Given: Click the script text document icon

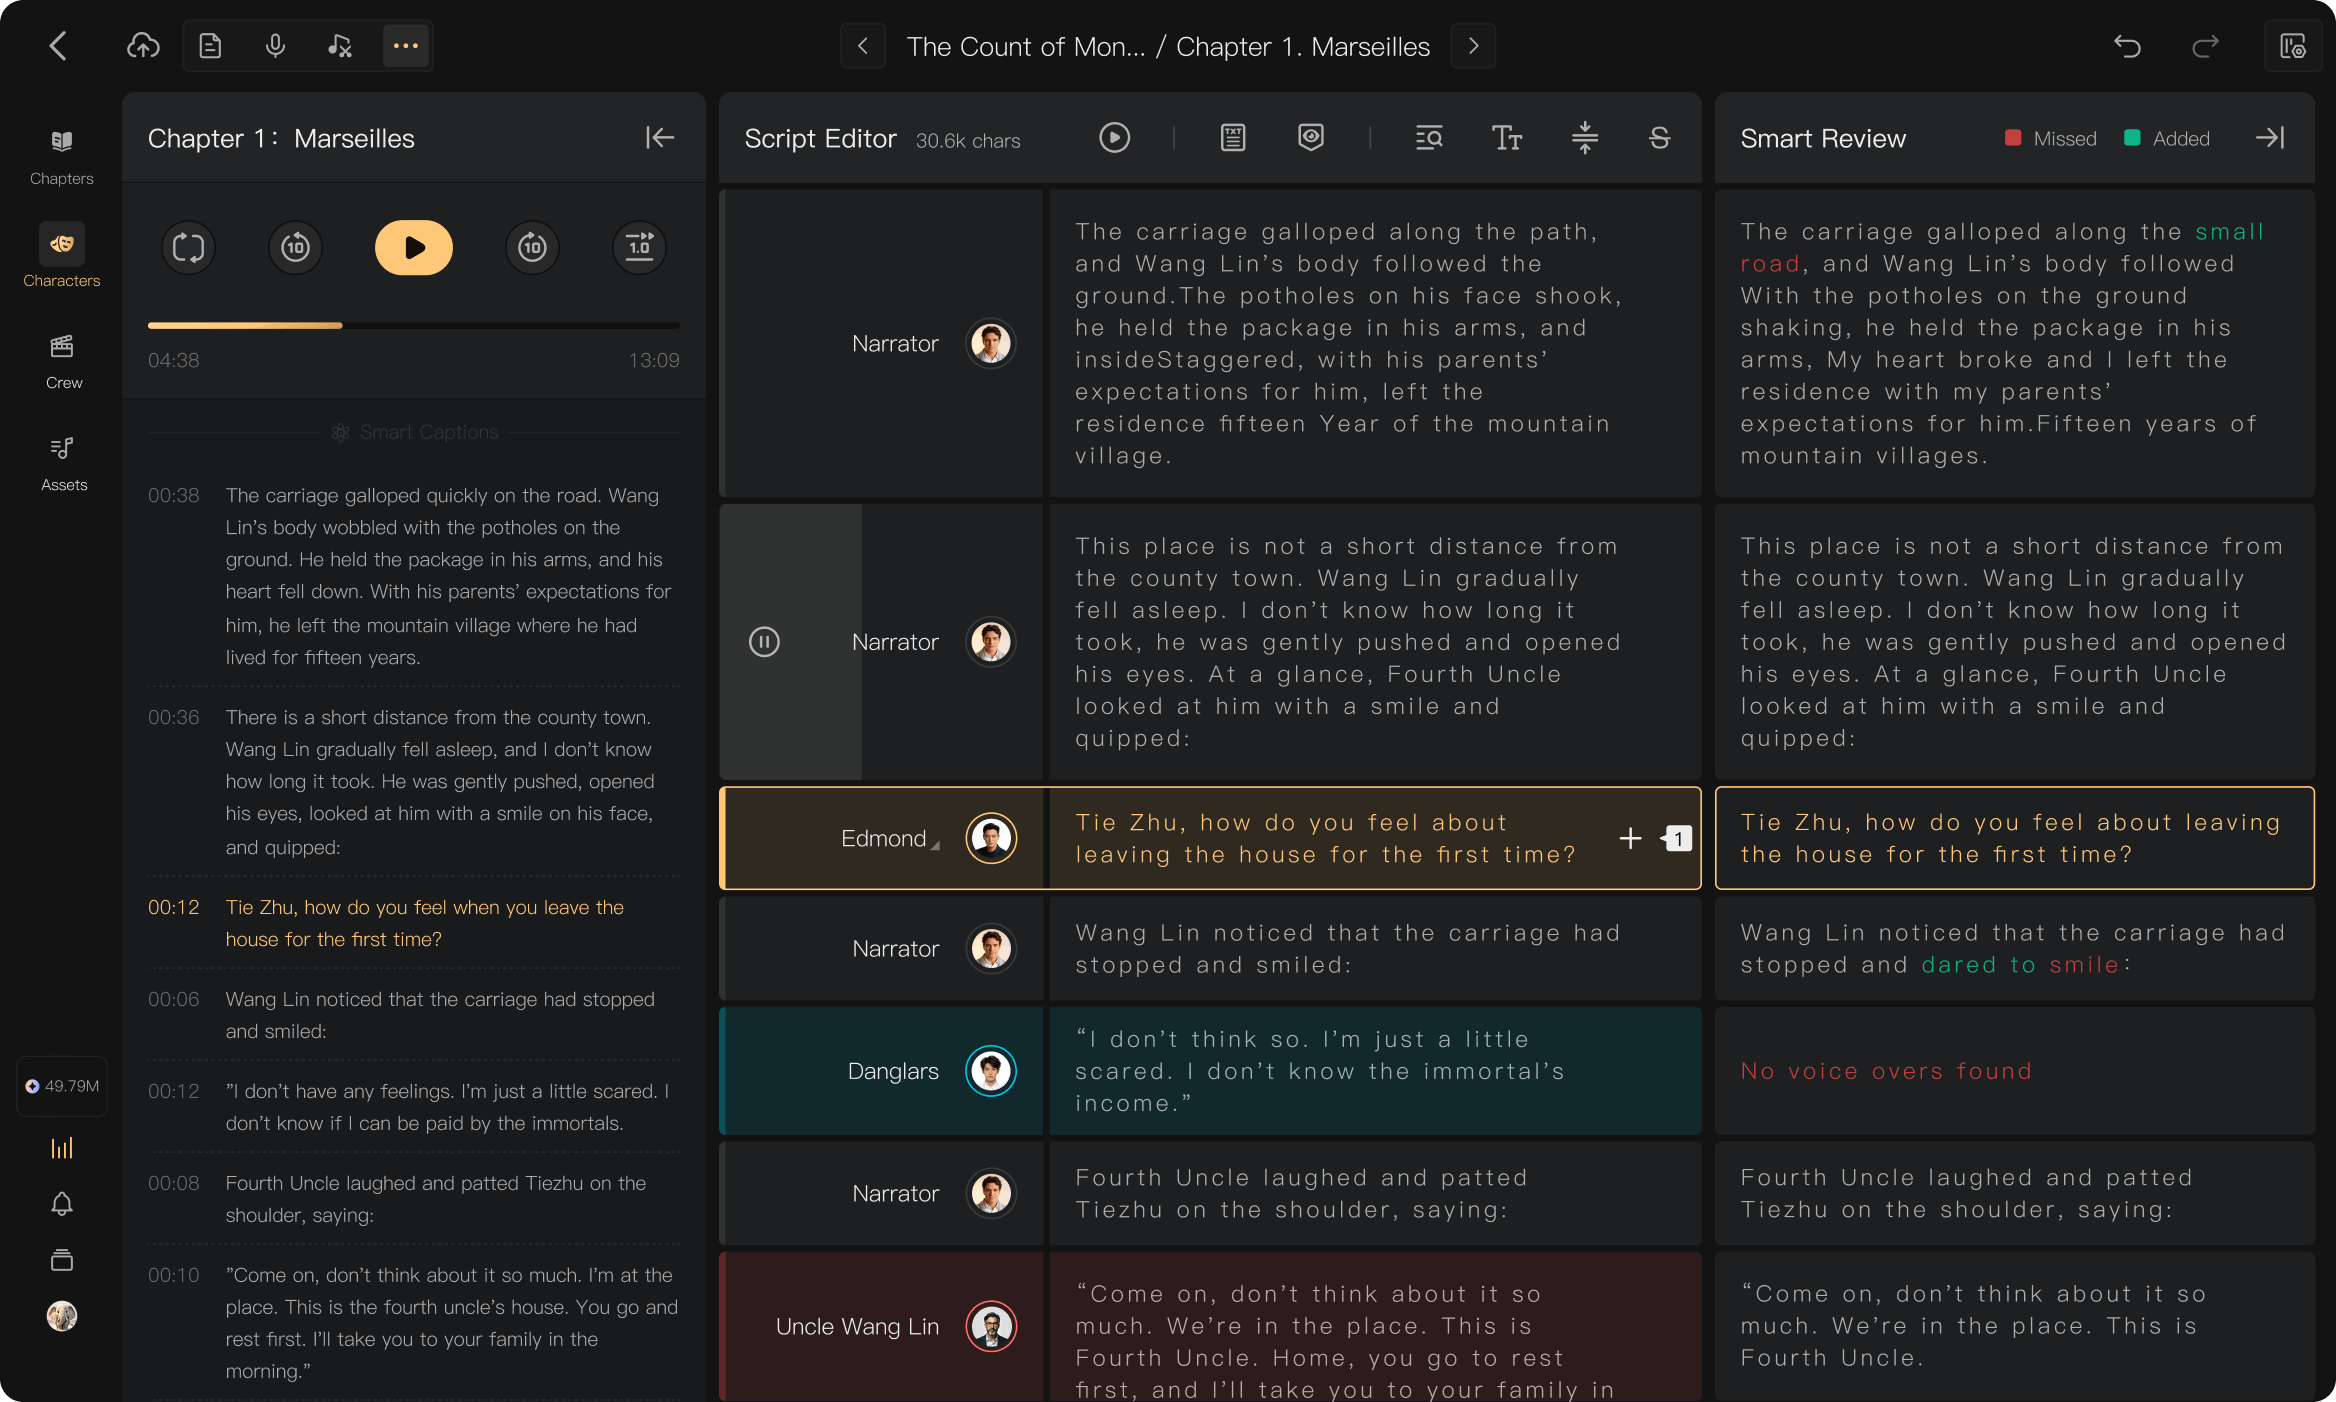Looking at the screenshot, I should pyautogui.click(x=1233, y=138).
